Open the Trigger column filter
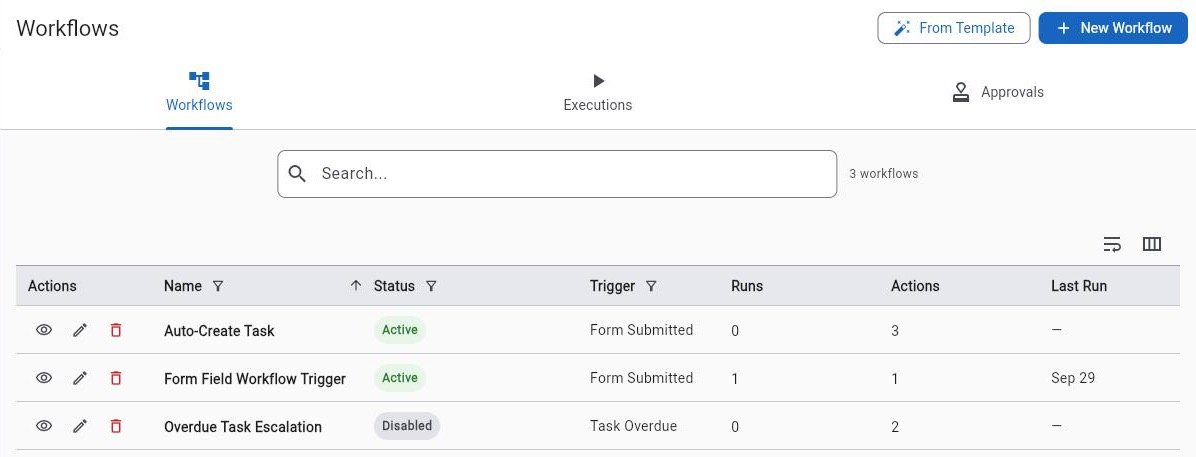 pyautogui.click(x=651, y=286)
